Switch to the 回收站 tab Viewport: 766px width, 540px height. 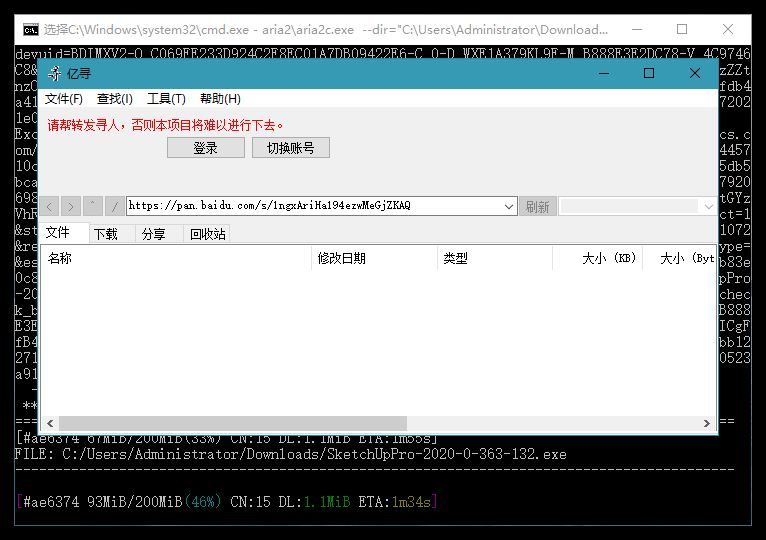coord(208,234)
